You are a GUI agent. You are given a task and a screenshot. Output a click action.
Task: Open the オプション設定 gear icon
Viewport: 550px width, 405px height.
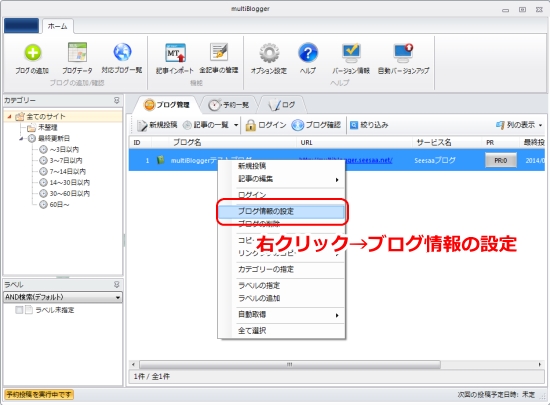click(269, 53)
